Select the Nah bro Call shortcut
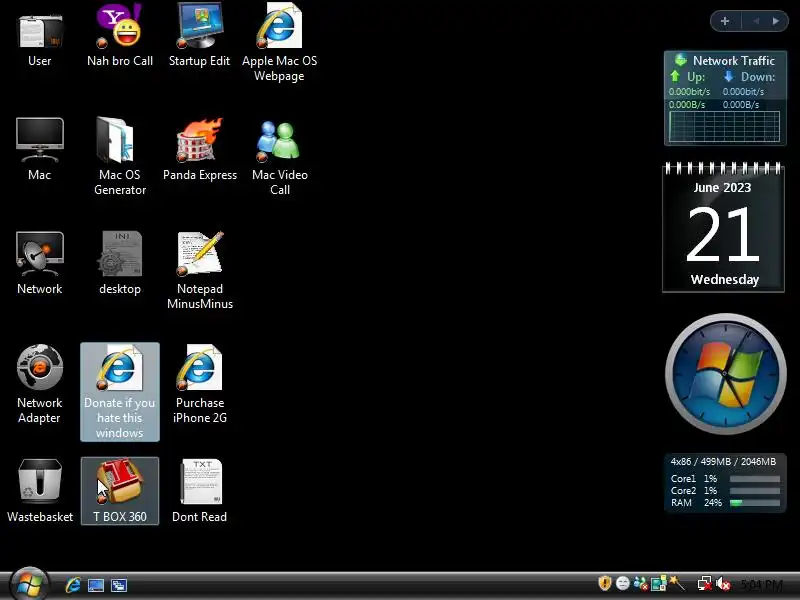The width and height of the screenshot is (800, 600). click(x=120, y=36)
